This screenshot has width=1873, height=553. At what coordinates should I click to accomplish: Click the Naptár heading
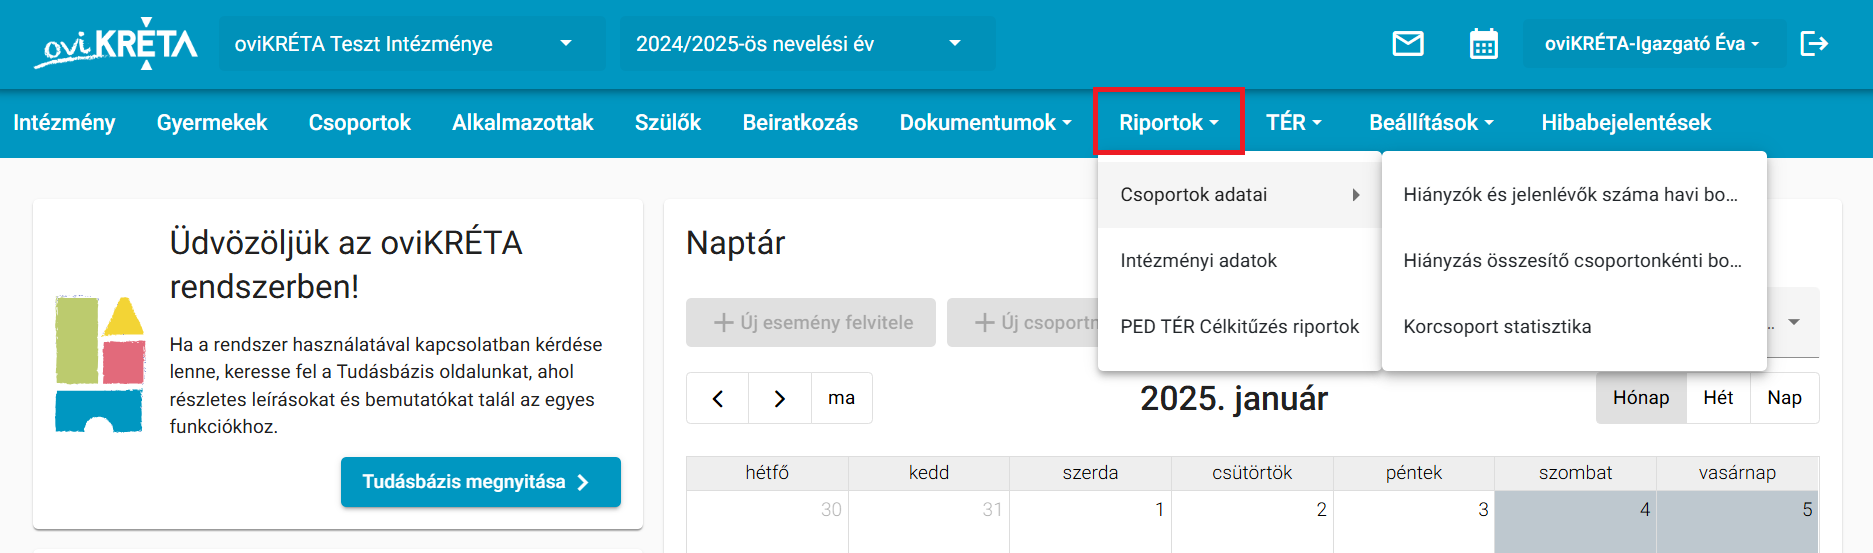pos(736,243)
